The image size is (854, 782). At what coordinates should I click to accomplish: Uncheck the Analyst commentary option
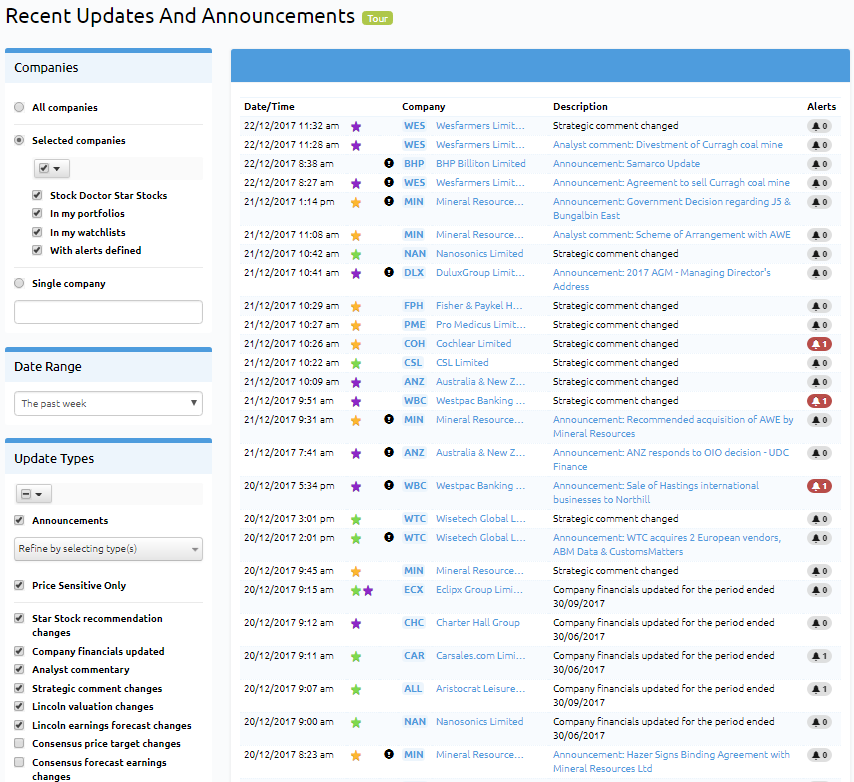point(20,669)
